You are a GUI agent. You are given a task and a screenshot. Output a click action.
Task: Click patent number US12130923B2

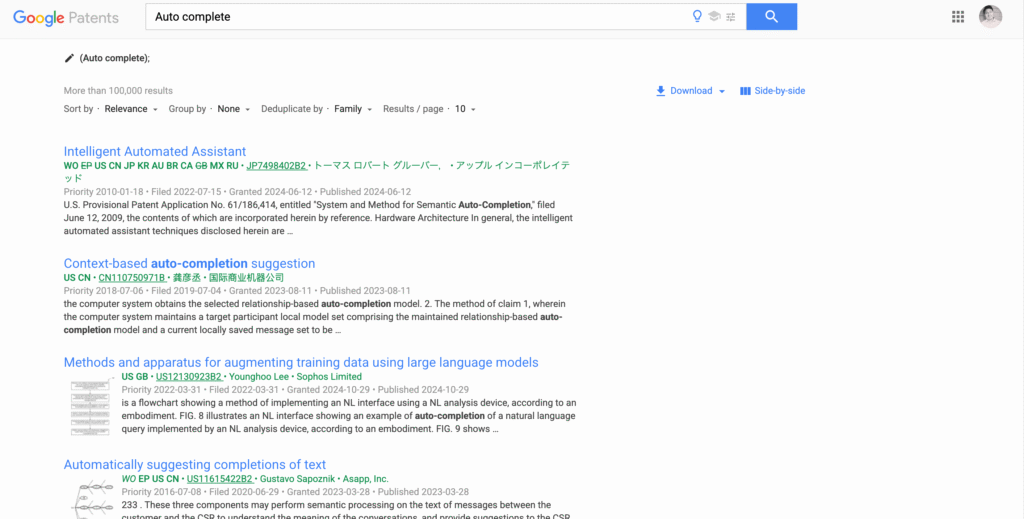click(x=188, y=377)
